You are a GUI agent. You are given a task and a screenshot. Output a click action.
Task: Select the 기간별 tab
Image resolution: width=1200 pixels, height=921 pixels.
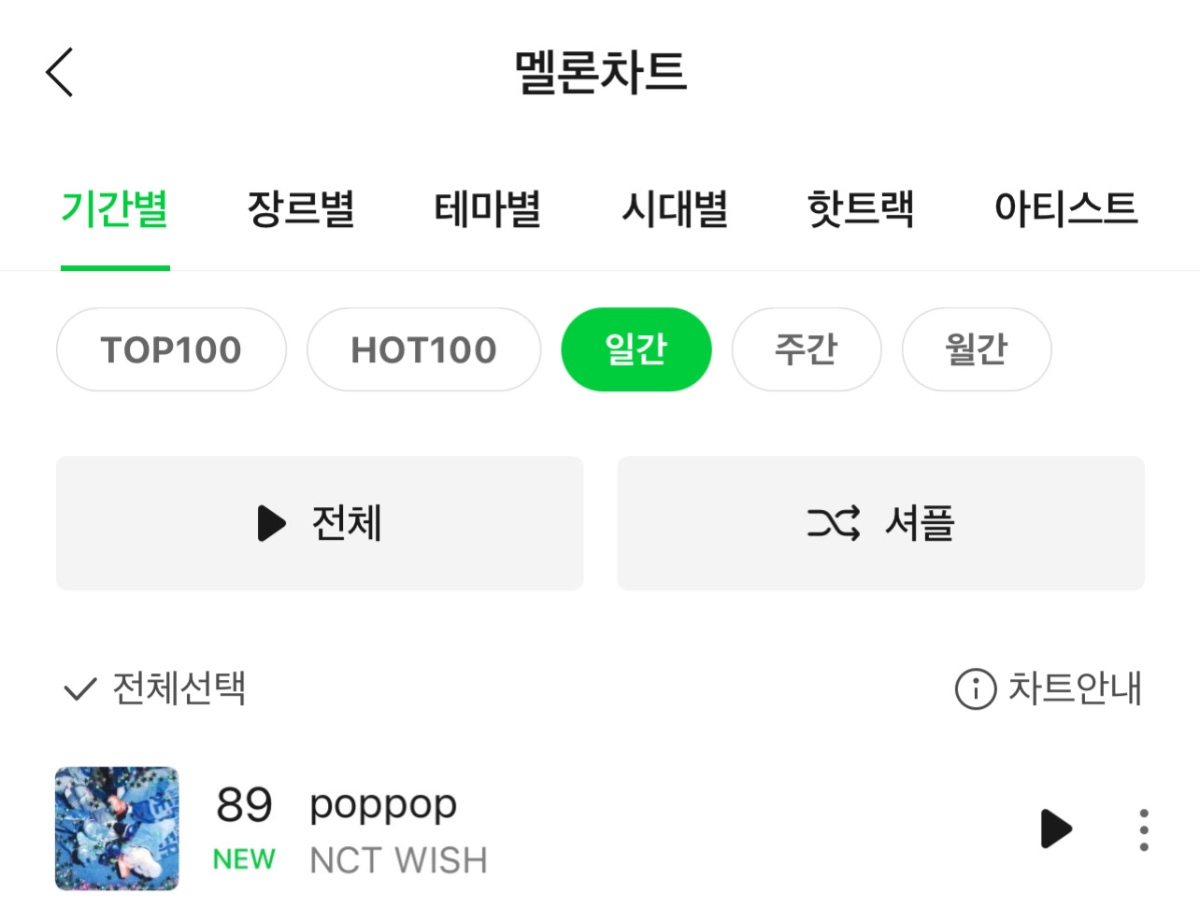(x=115, y=210)
